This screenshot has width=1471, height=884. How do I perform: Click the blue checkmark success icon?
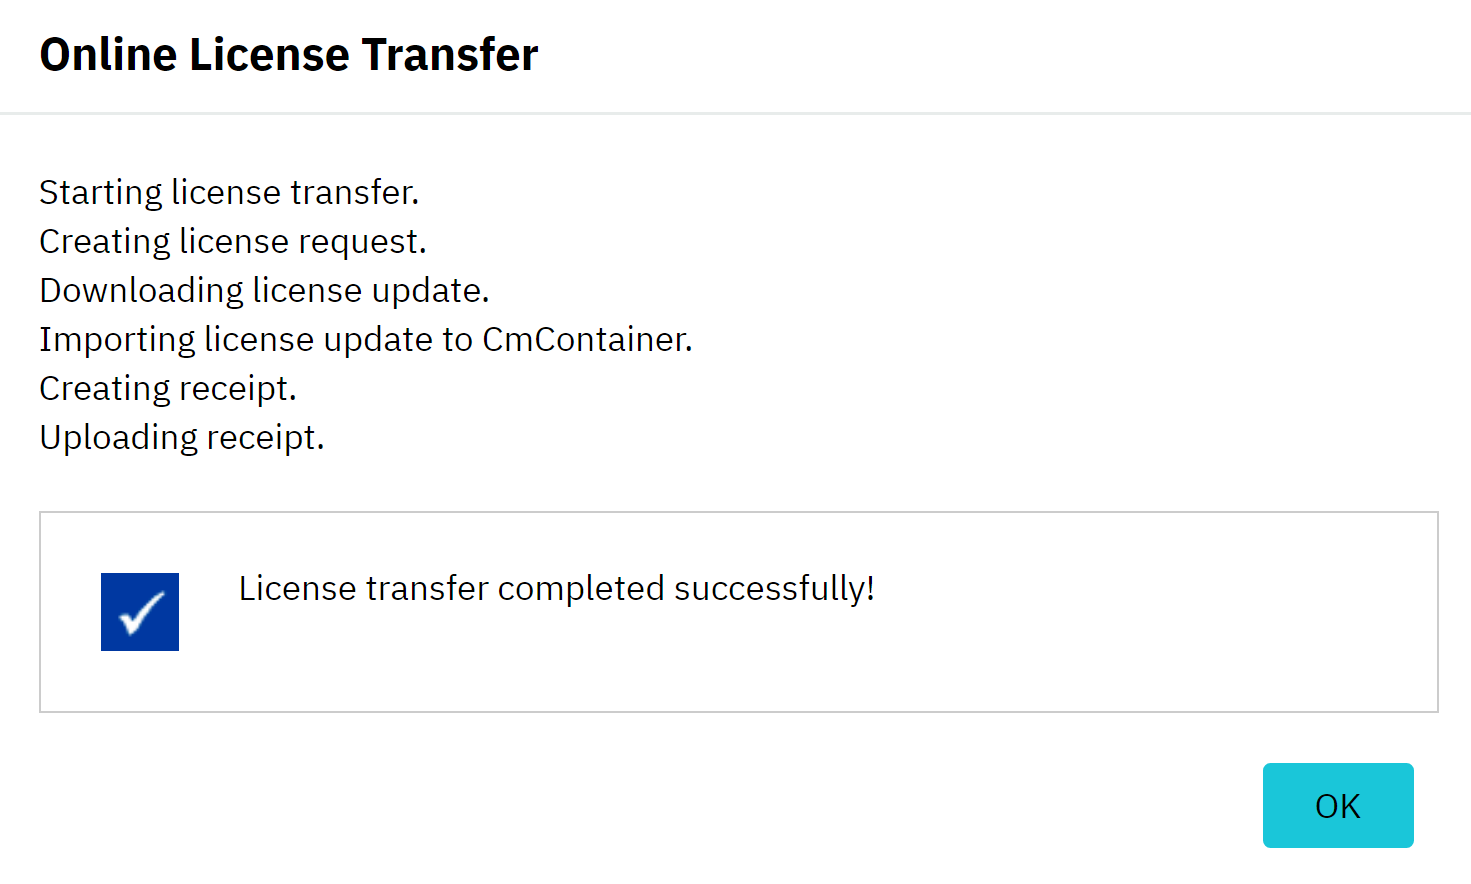coord(140,612)
